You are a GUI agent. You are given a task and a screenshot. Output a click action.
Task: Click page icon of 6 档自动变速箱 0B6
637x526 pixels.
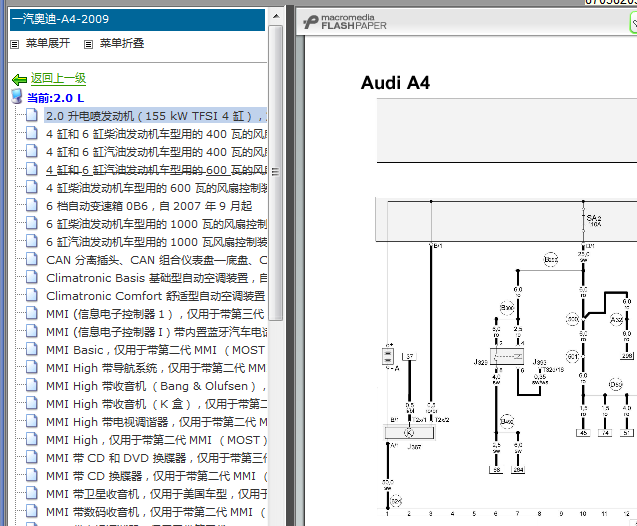tap(32, 205)
